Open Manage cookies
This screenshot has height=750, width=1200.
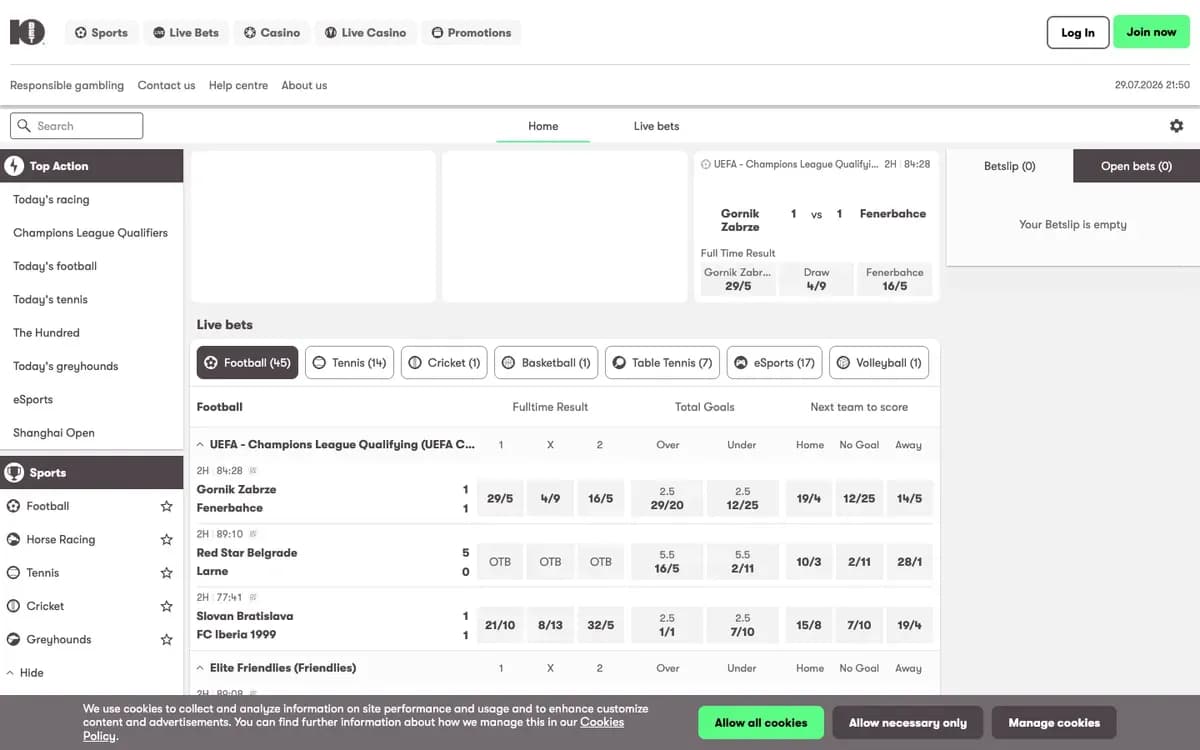1054,722
